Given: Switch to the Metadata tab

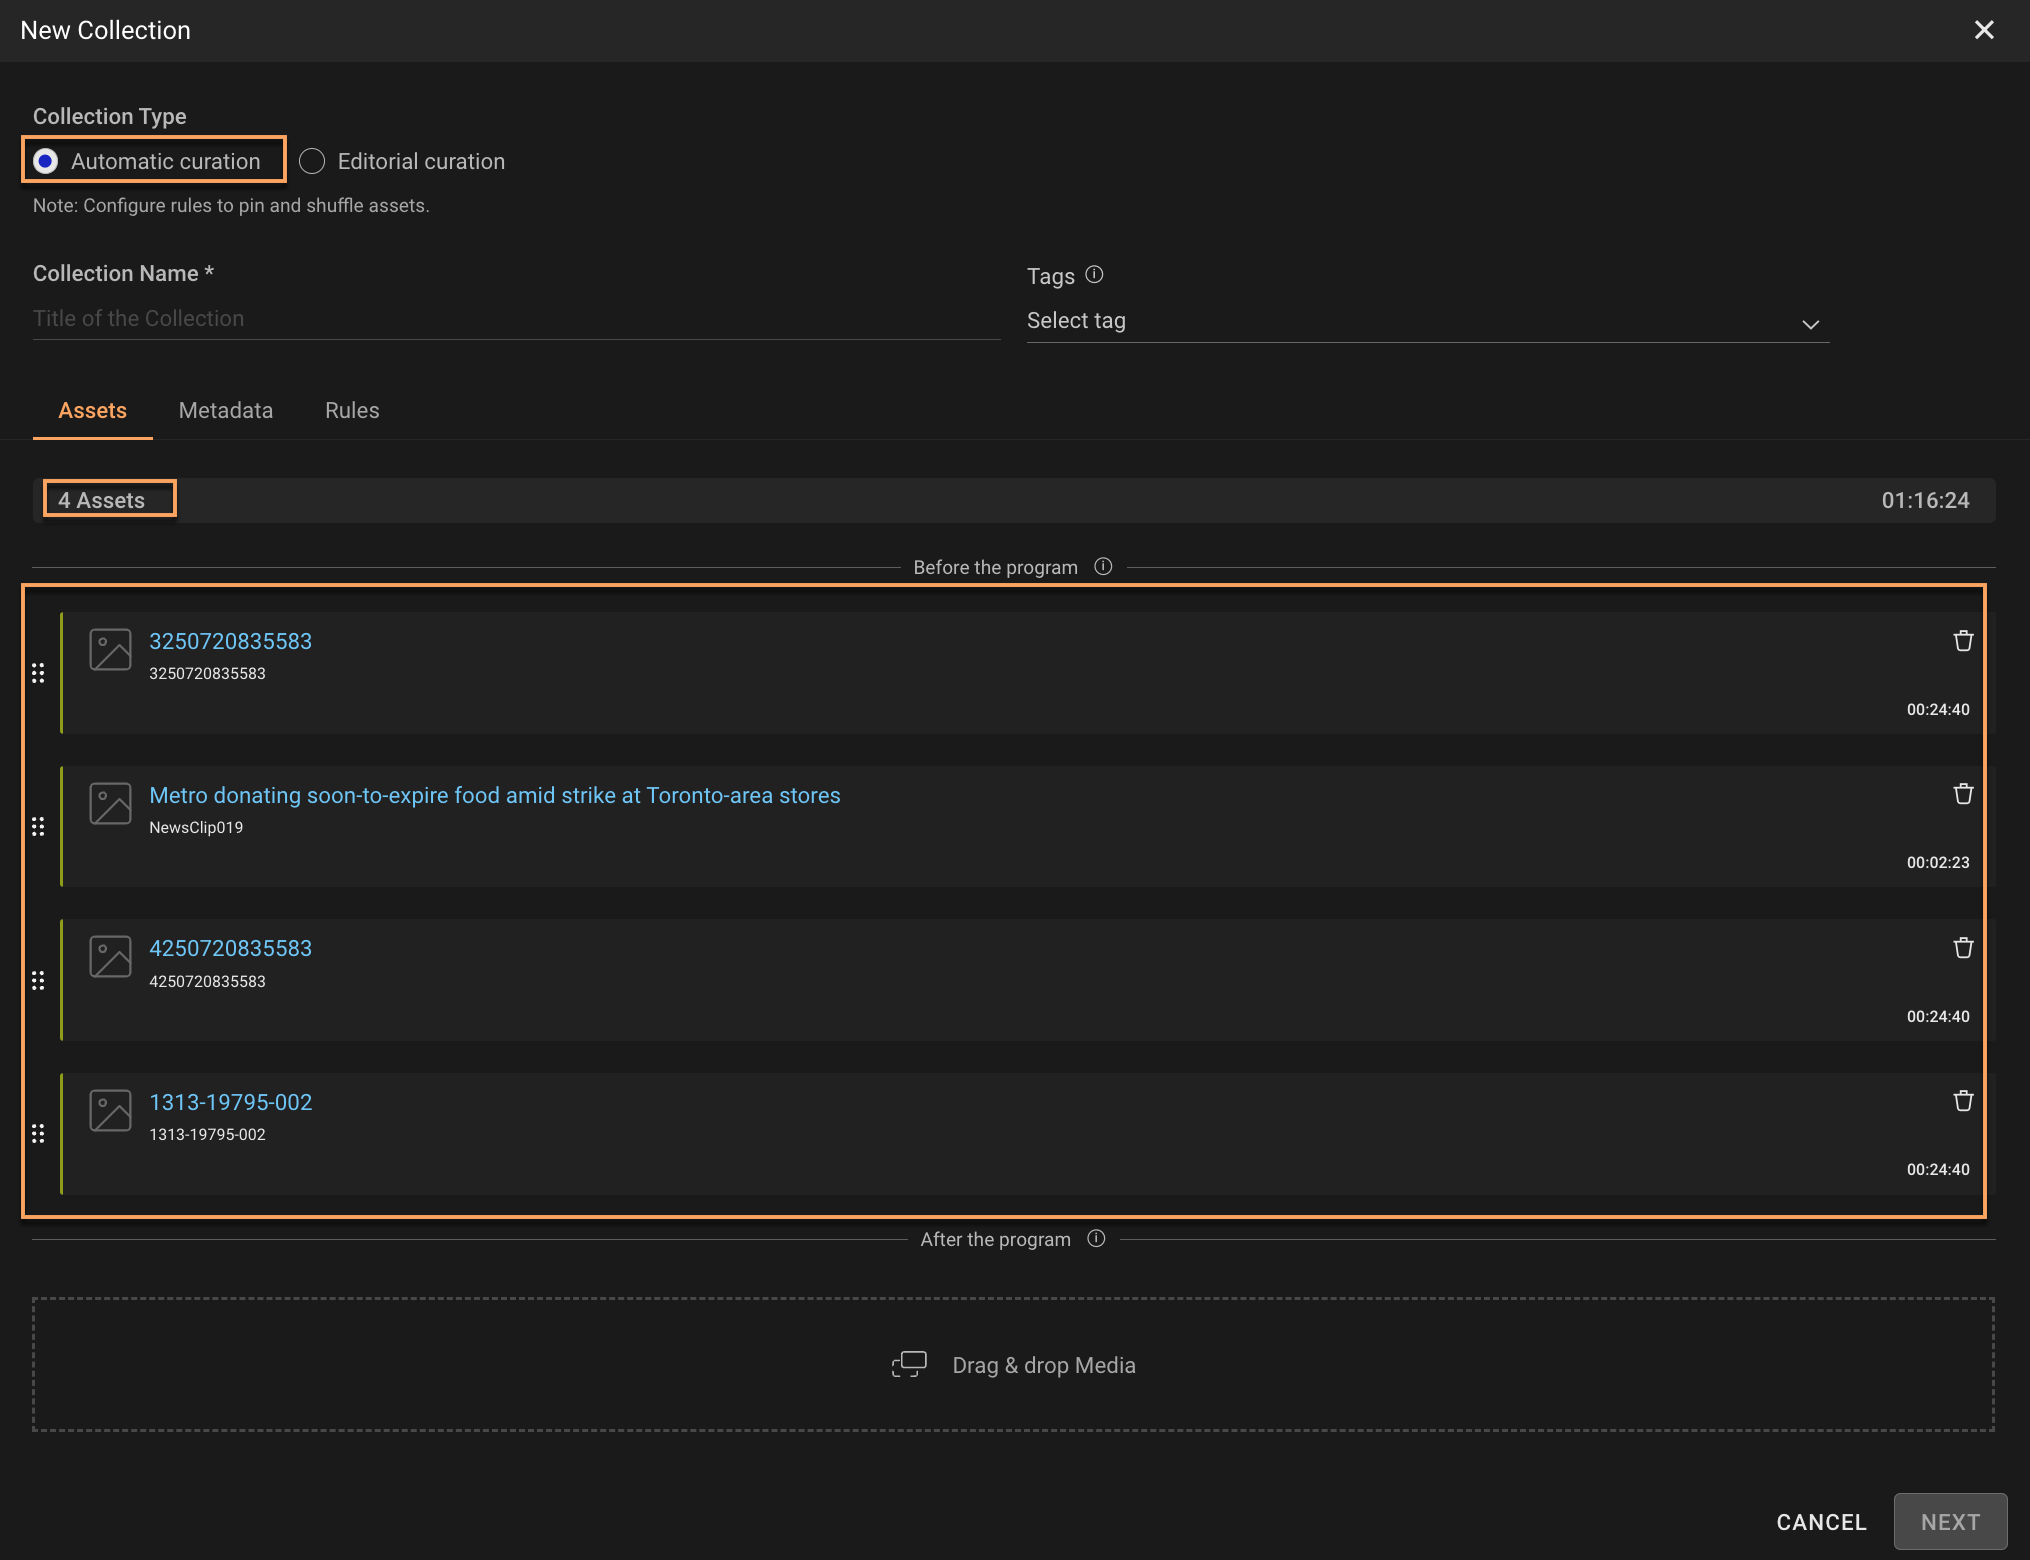Looking at the screenshot, I should coord(225,410).
